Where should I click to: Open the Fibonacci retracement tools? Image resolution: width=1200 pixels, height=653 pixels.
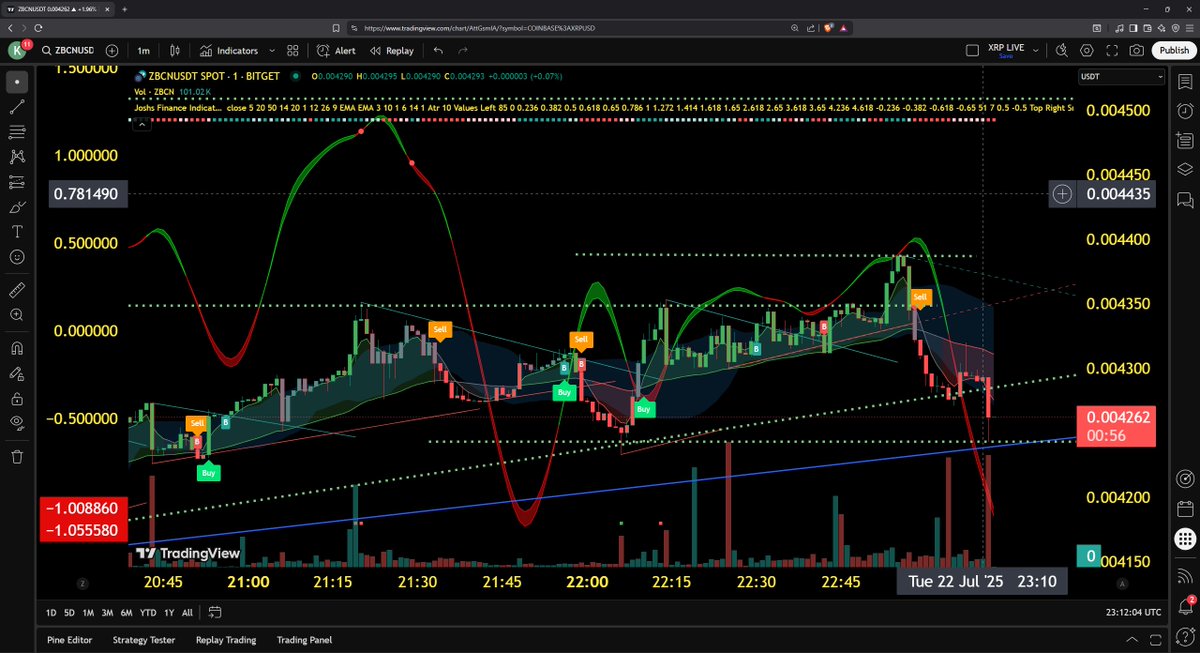pos(17,132)
